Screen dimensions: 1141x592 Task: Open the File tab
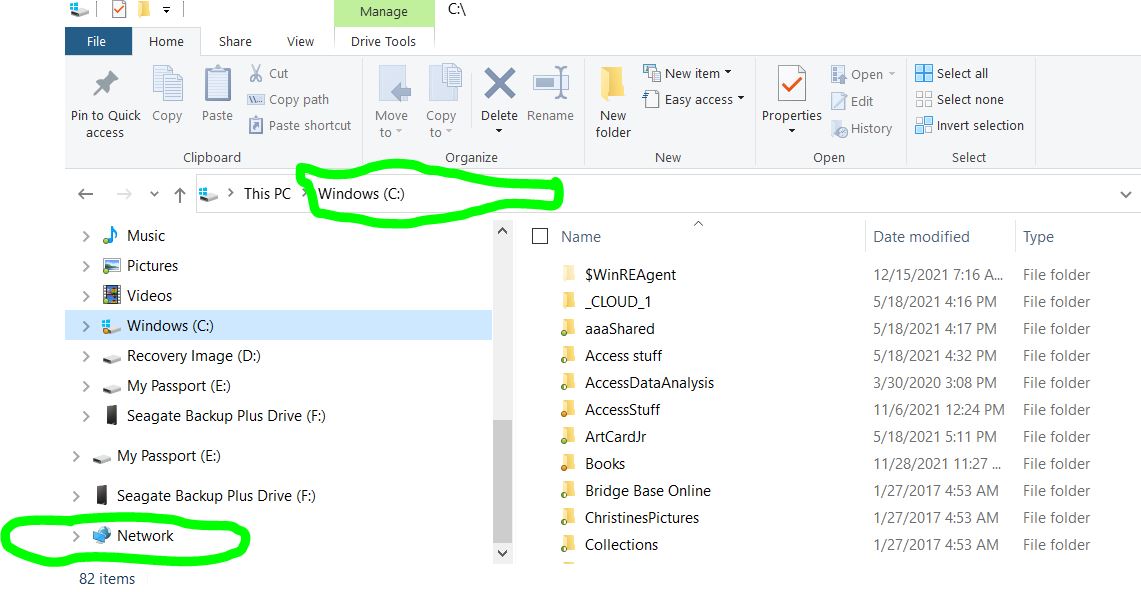coord(98,41)
